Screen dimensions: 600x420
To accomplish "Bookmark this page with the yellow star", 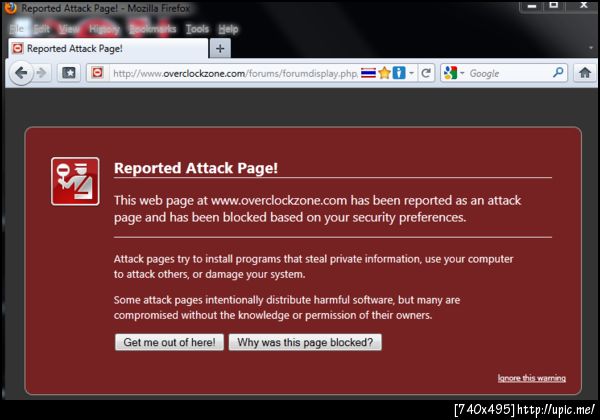I will (384, 73).
